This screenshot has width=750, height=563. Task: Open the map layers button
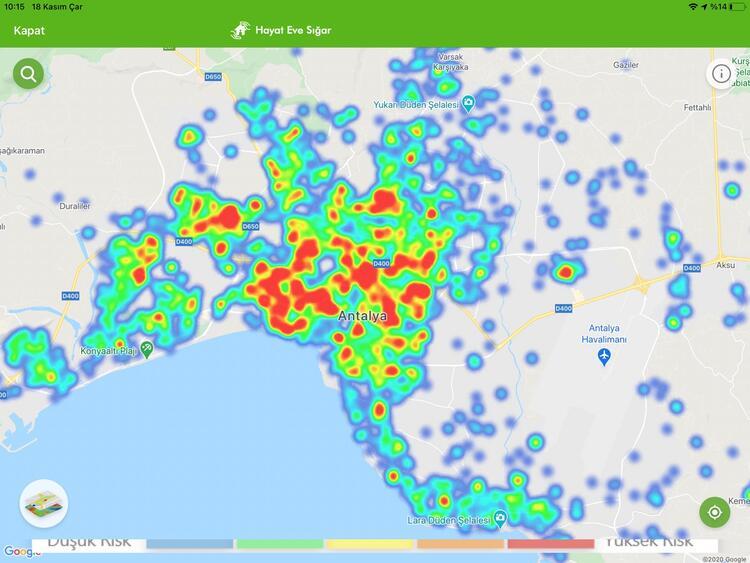tap(44, 503)
